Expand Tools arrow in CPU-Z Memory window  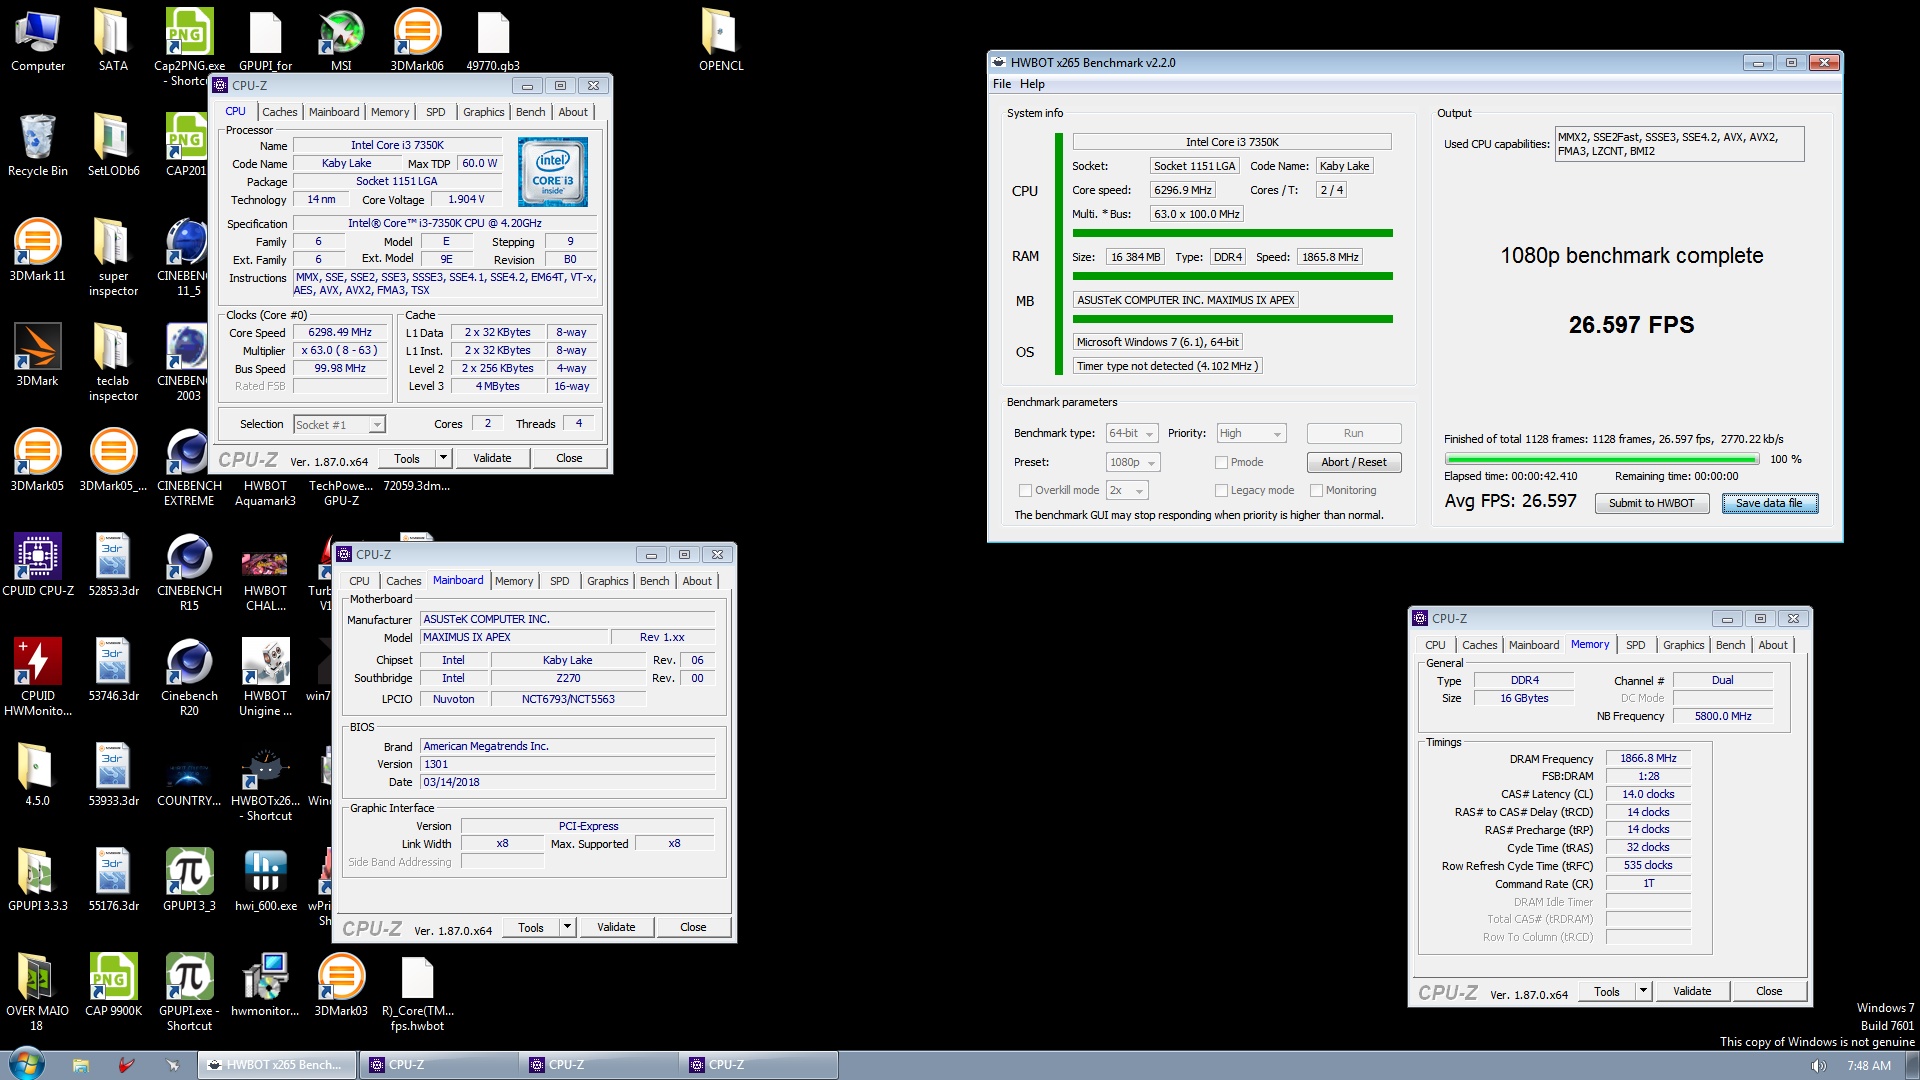(x=1643, y=991)
